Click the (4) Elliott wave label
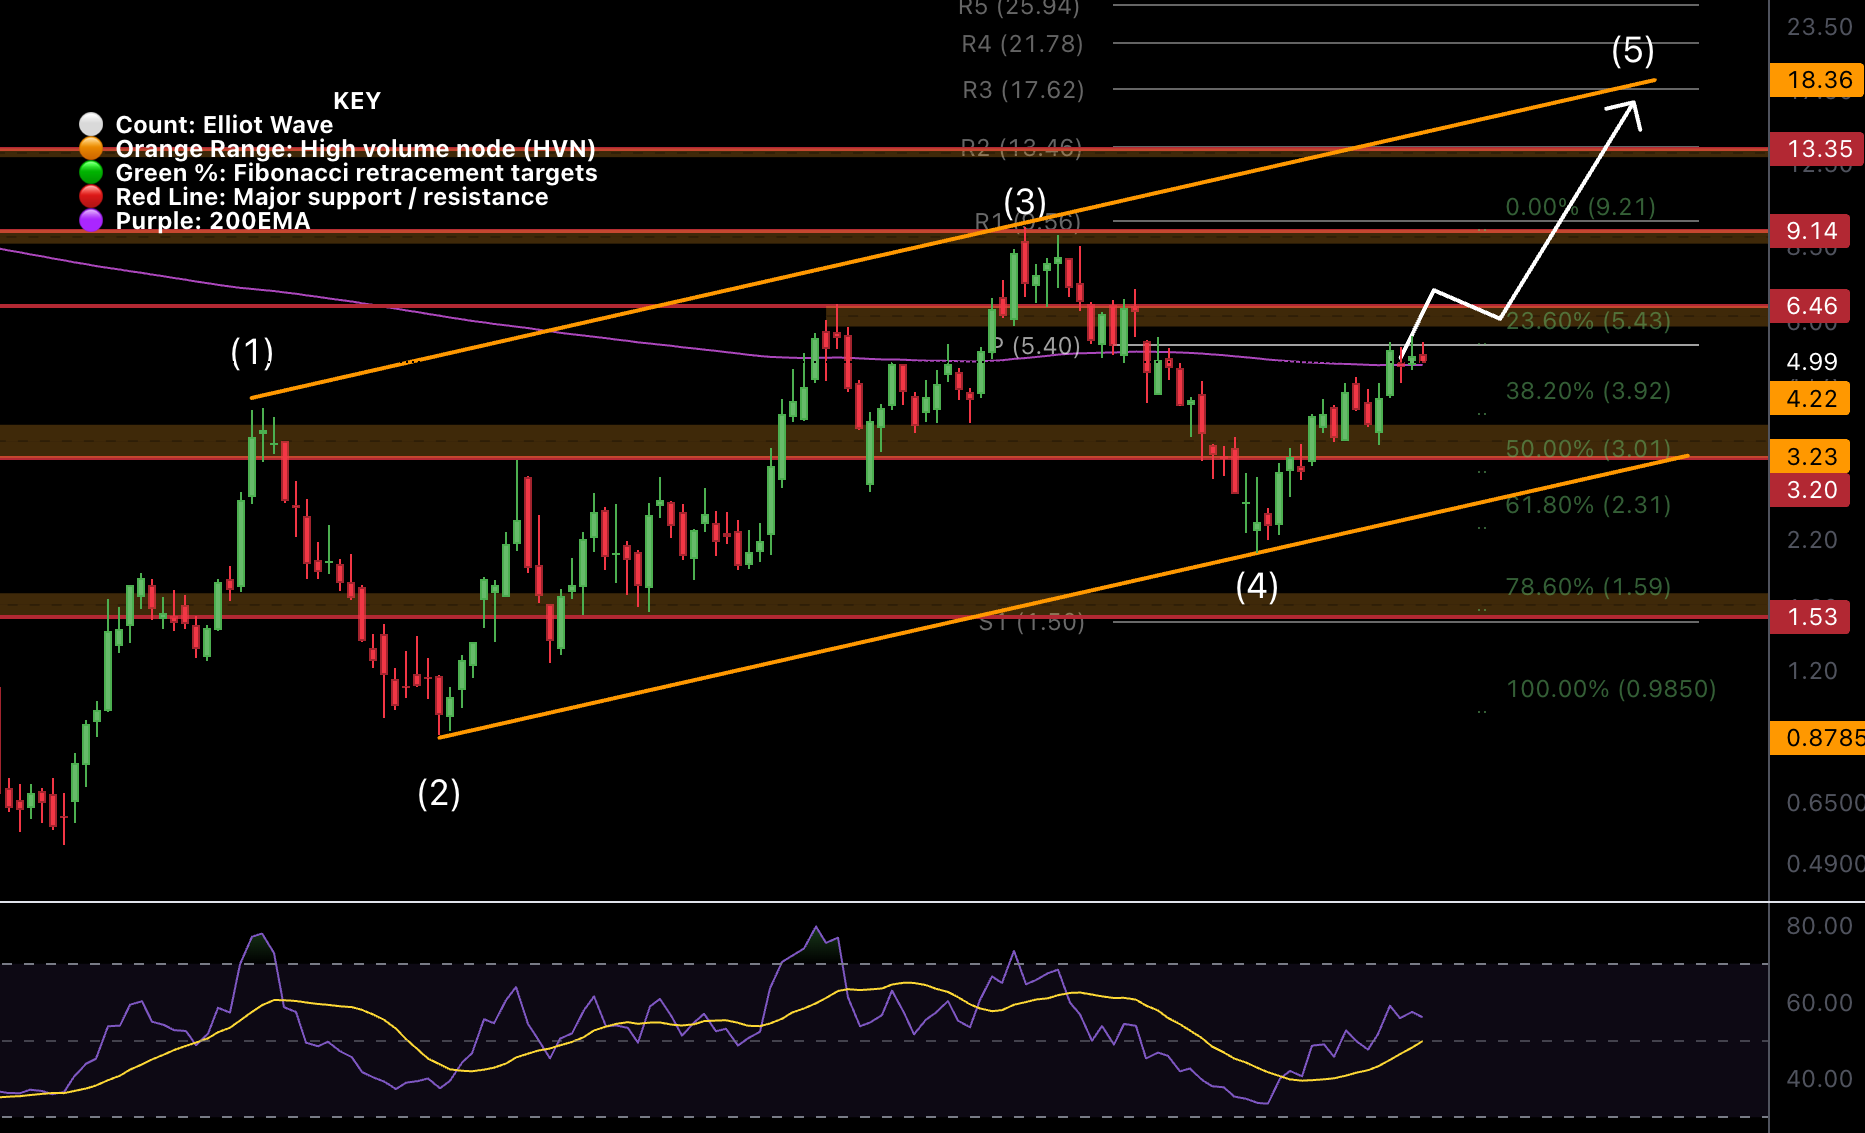Screen dimensions: 1865x1133 (1257, 586)
